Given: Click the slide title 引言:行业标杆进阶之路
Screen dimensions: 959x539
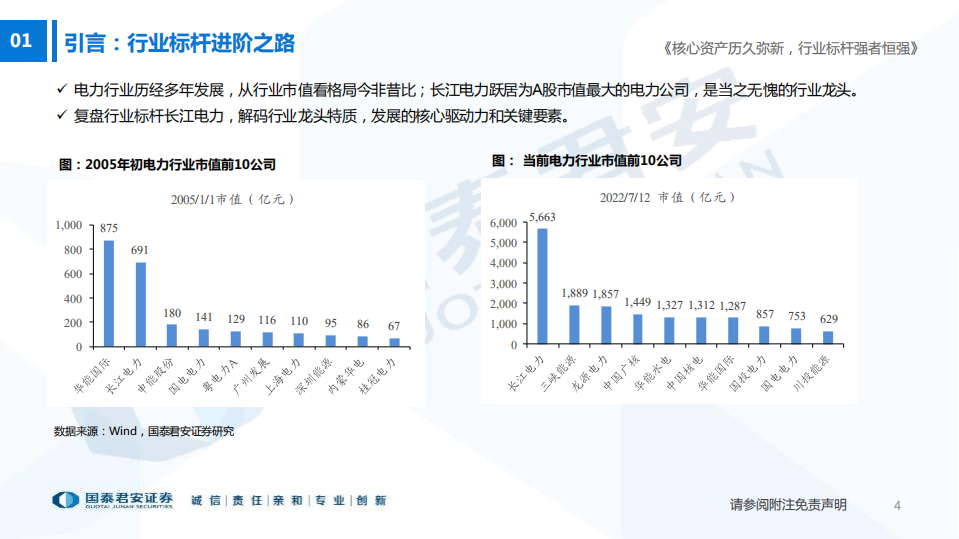Looking at the screenshot, I should (180, 43).
